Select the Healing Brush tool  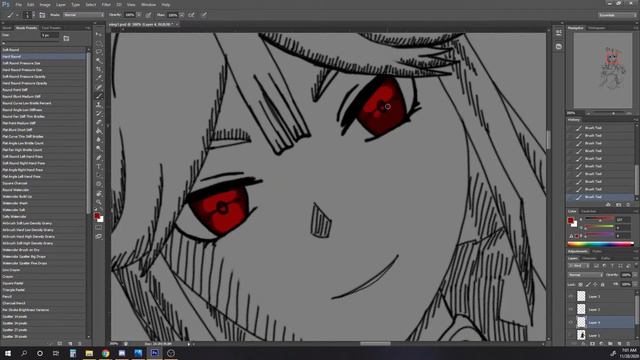[99, 87]
